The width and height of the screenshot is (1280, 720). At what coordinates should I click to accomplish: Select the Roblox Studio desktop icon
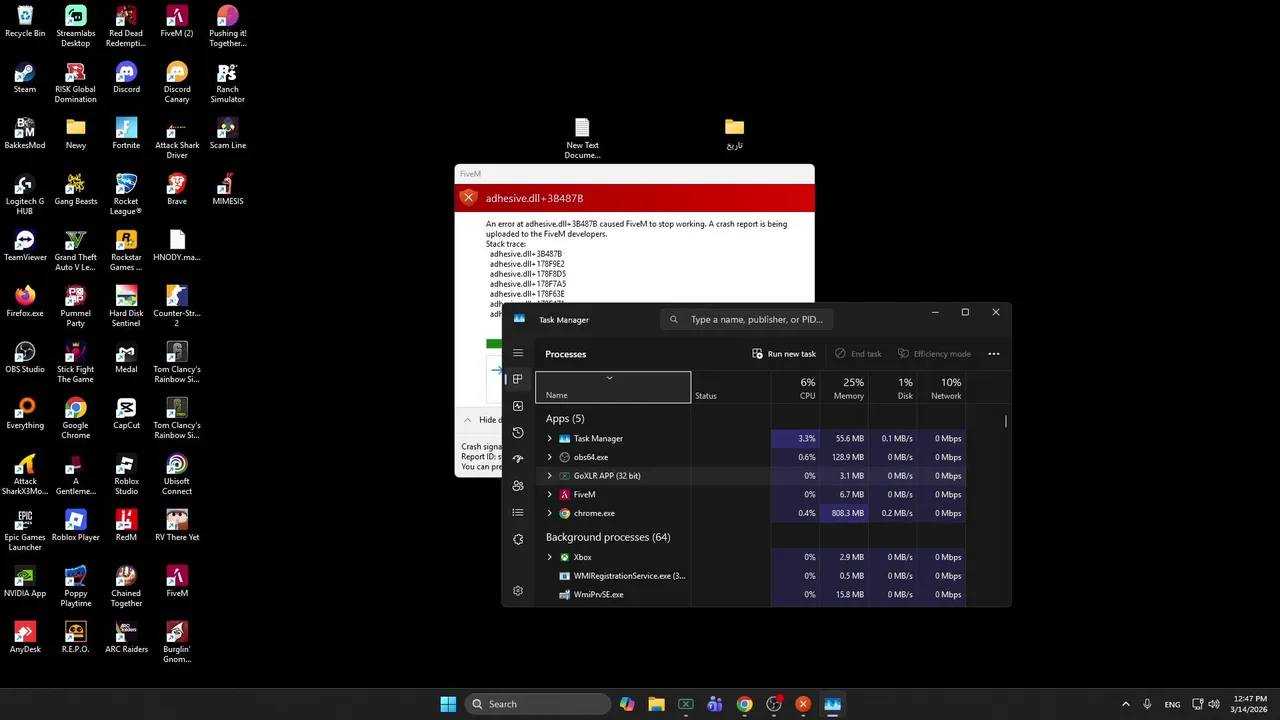(126, 475)
